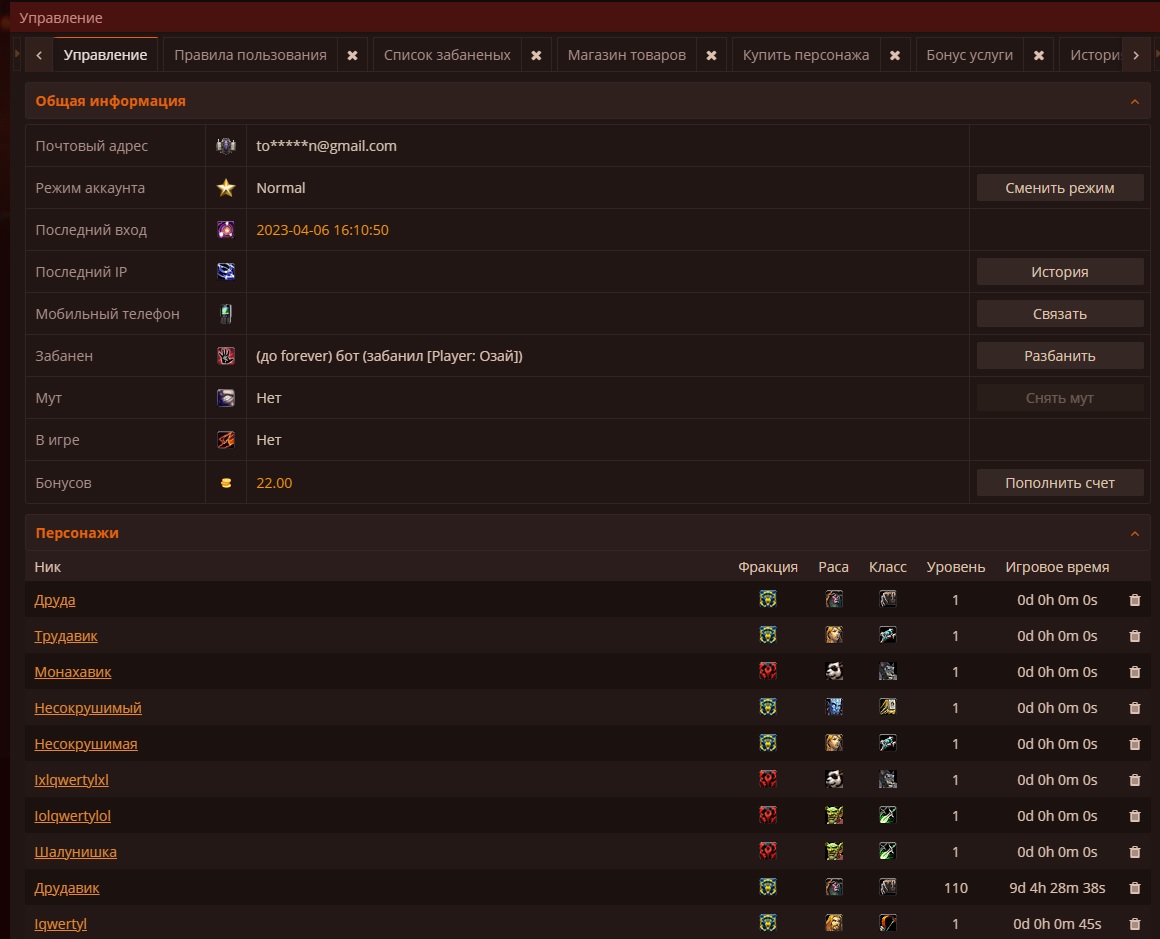This screenshot has width=1160, height=939.
Task: Click the star icon beside Режим аккаунта
Action: pyautogui.click(x=226, y=188)
